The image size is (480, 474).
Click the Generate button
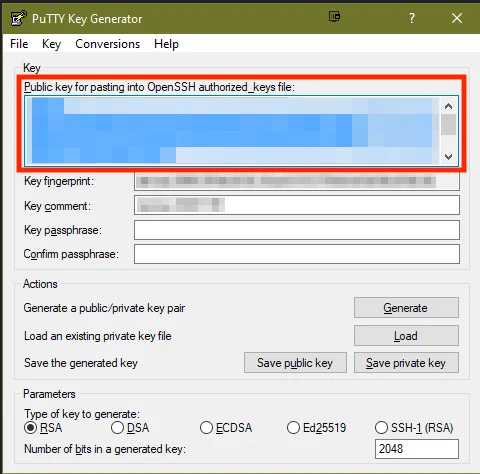point(406,308)
